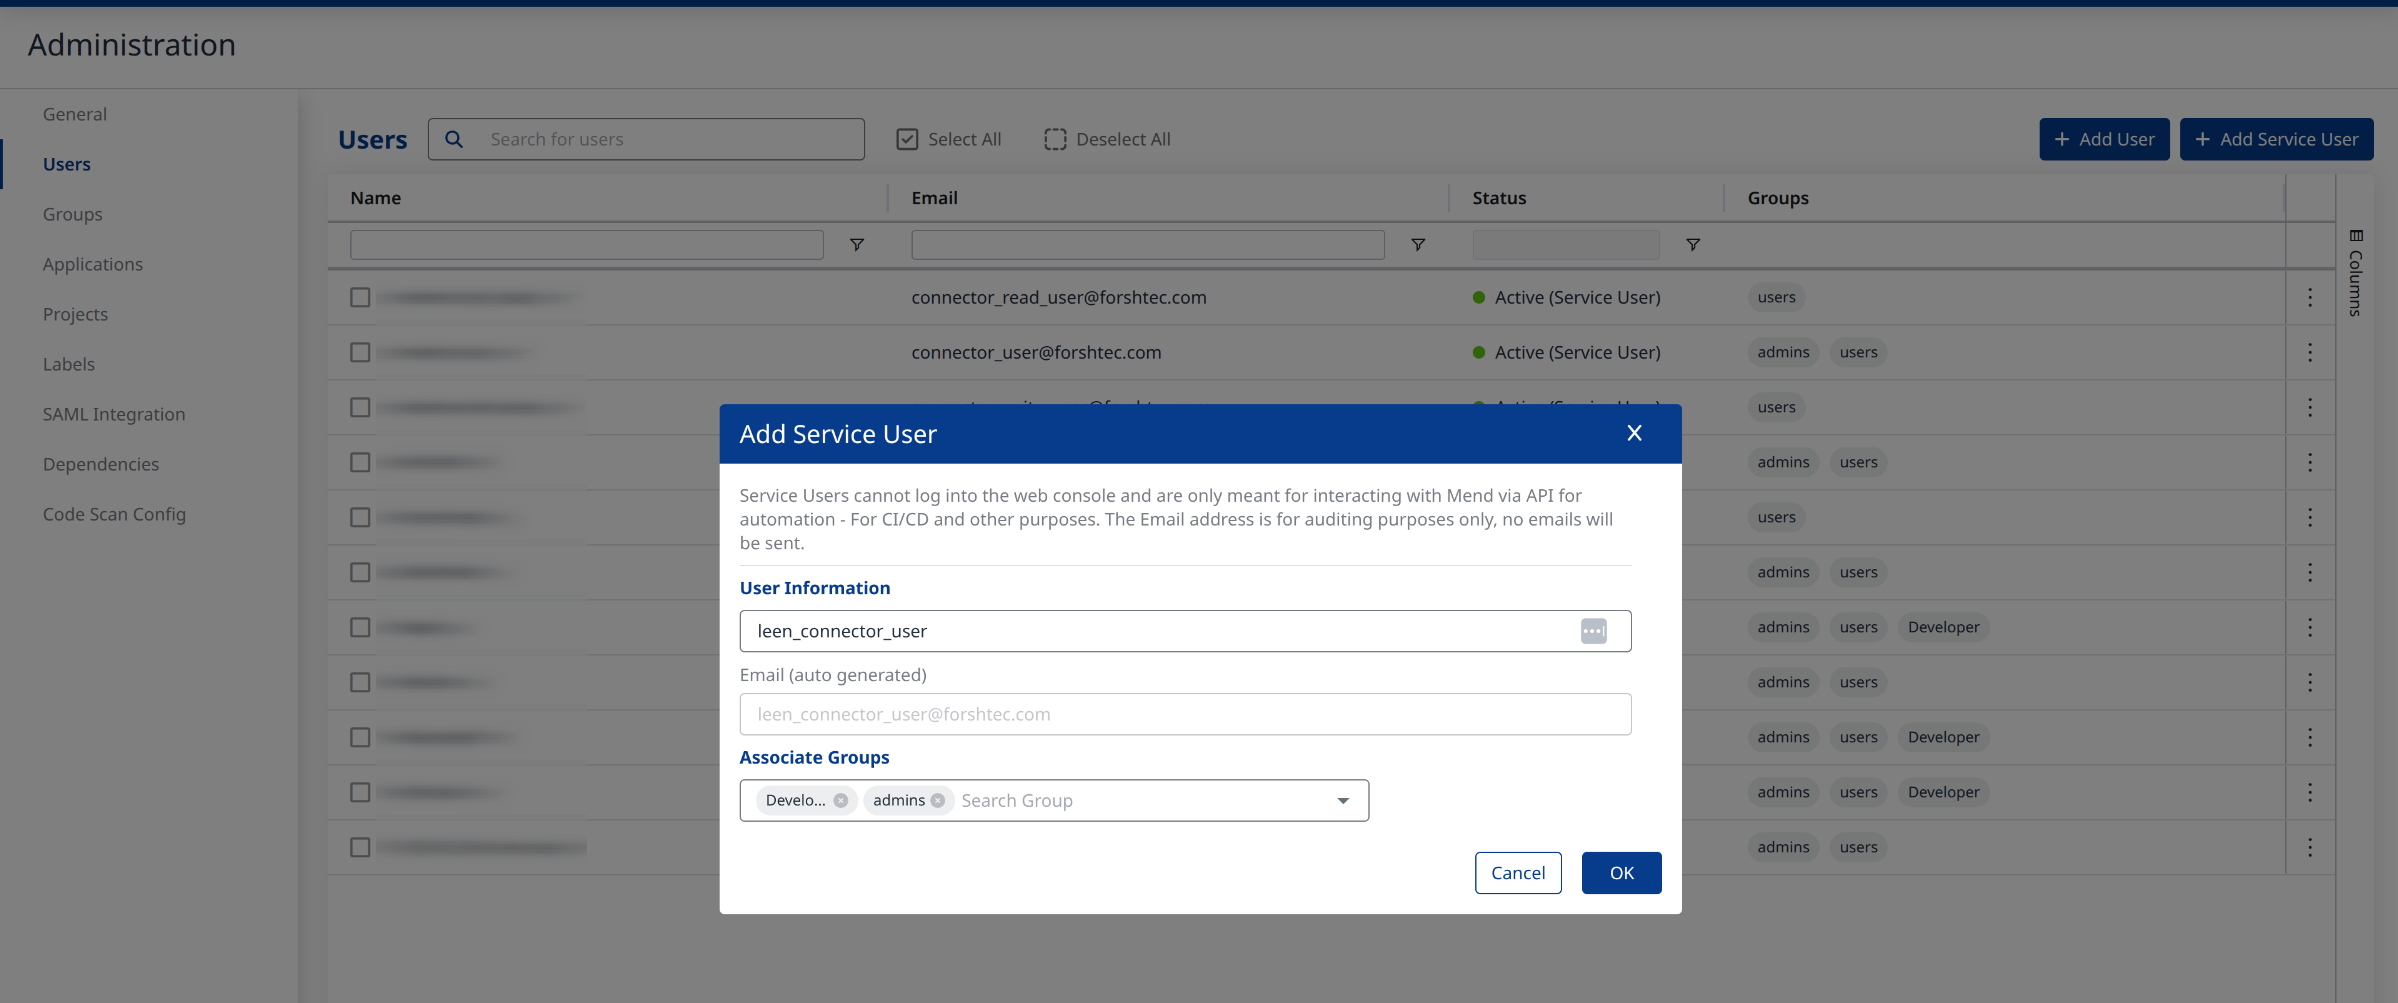The image size is (2398, 1003).
Task: Open Dependencies in the sidebar
Action: (x=101, y=464)
